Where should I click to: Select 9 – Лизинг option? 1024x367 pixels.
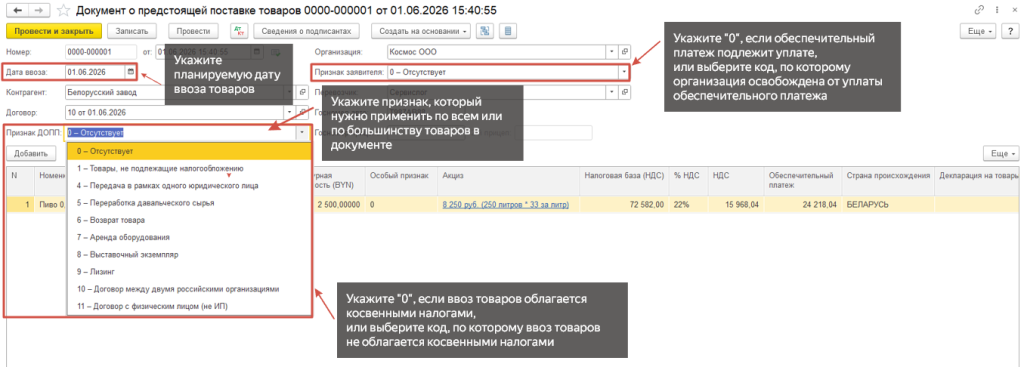(x=189, y=271)
